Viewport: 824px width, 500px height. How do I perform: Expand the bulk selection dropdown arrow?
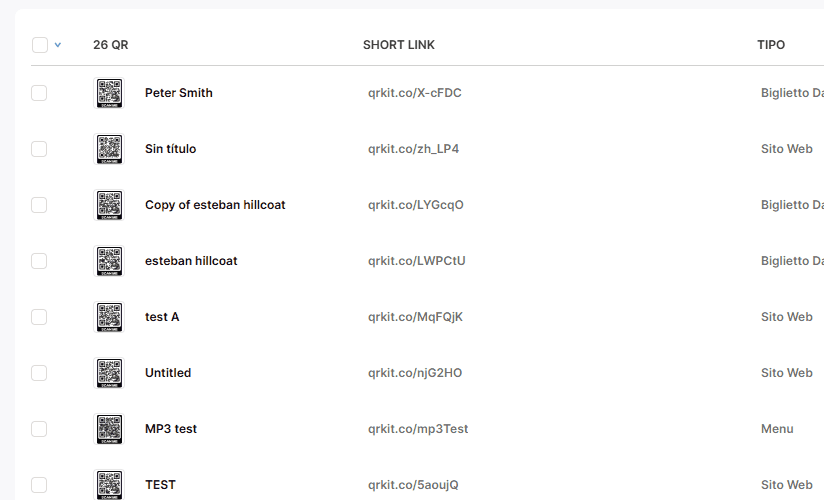click(58, 45)
